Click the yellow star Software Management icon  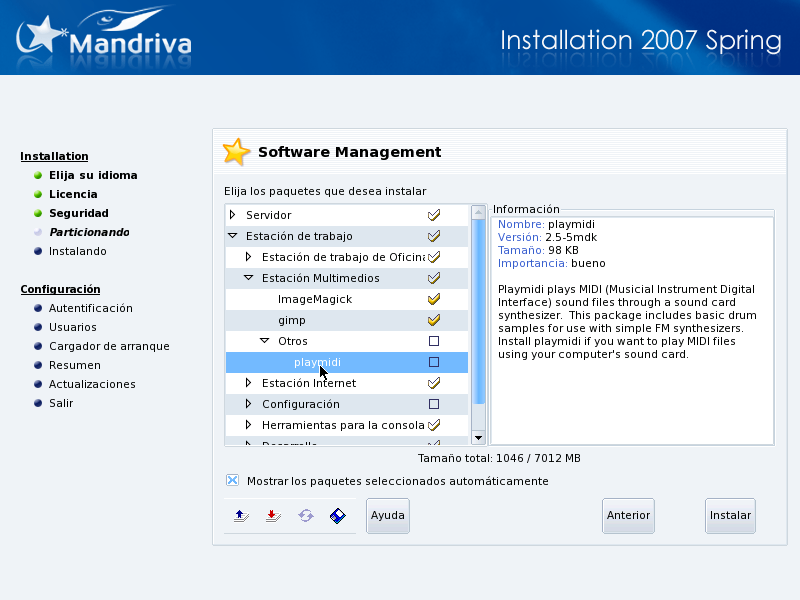coord(236,152)
